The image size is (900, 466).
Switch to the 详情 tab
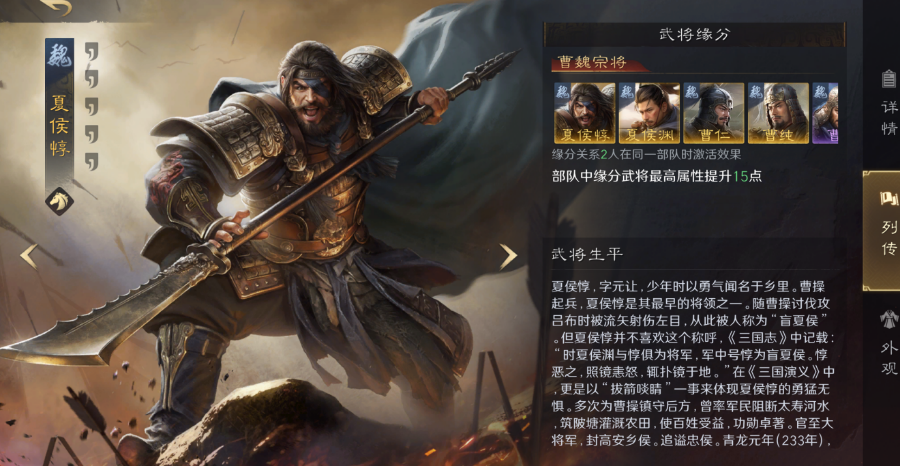[x=889, y=103]
